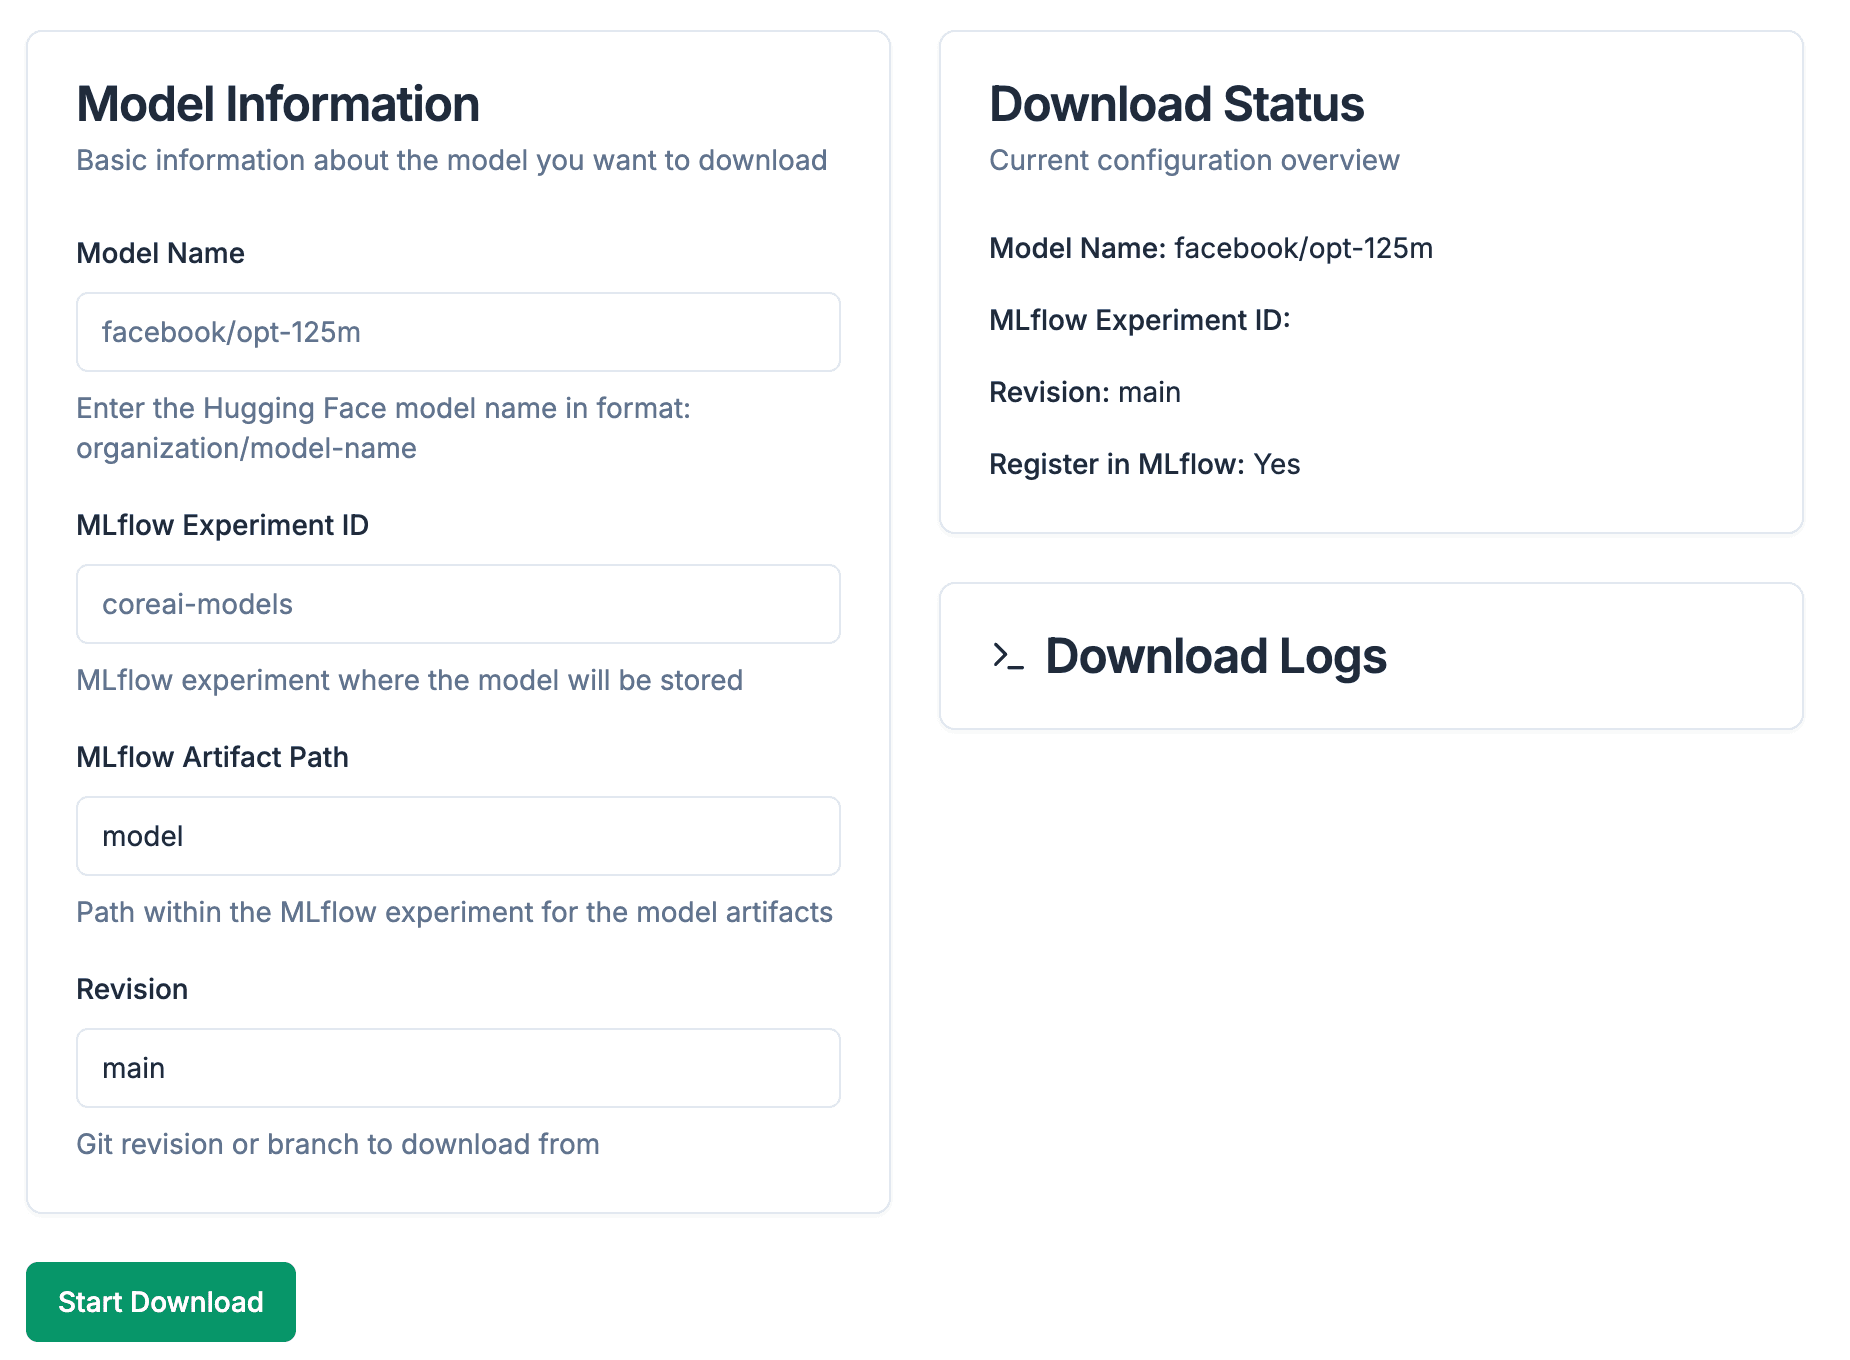
Task: Click the terminal prompt icon beside Download Logs
Action: (1007, 656)
